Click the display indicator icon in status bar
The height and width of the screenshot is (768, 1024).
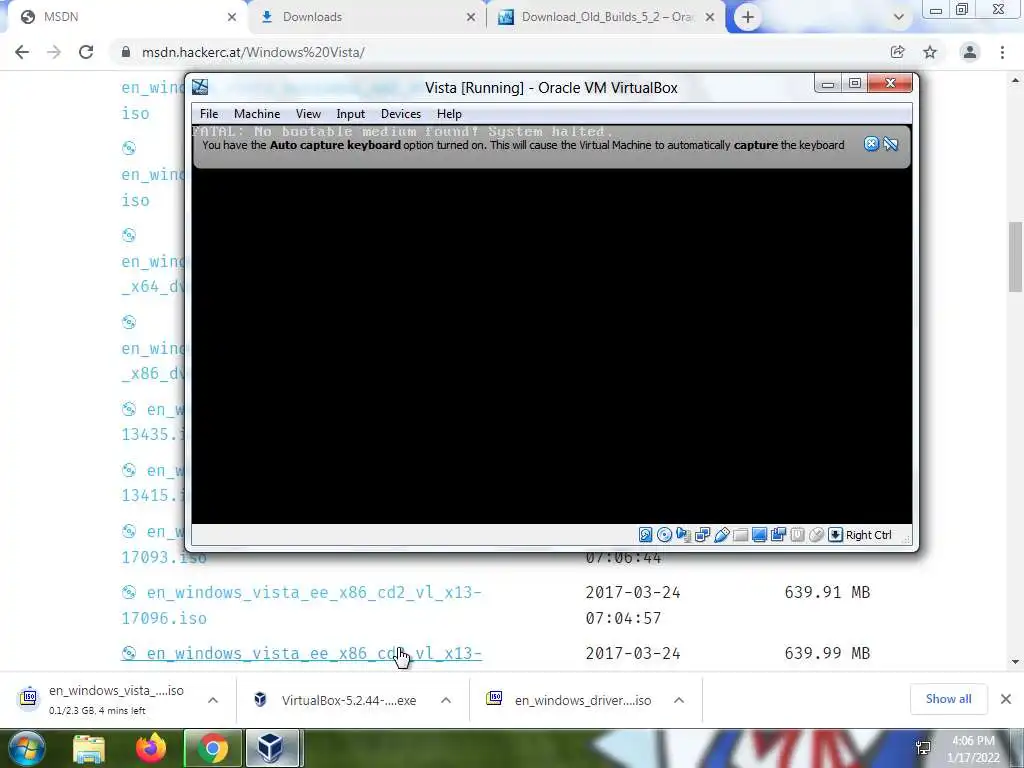pos(759,535)
